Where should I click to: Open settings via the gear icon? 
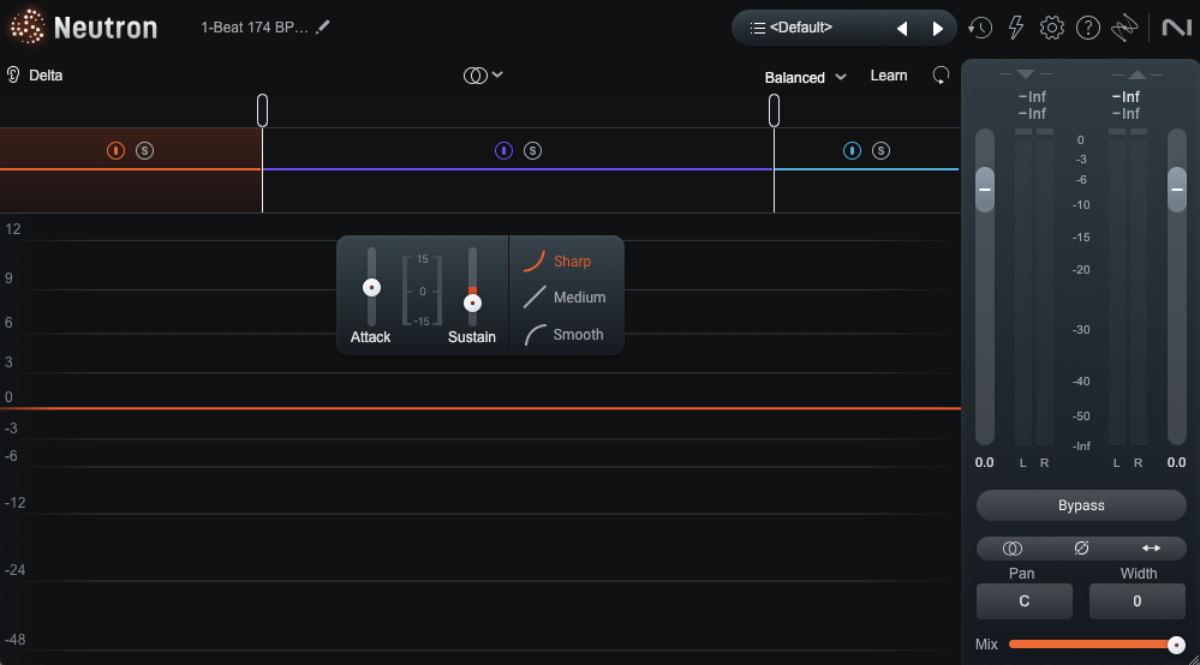click(x=1052, y=28)
